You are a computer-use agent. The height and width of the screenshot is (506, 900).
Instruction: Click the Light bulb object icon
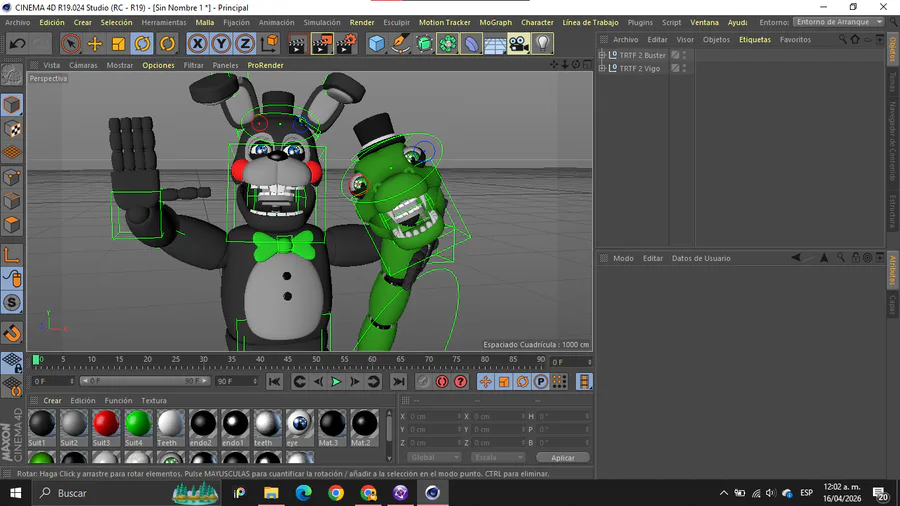click(x=542, y=43)
